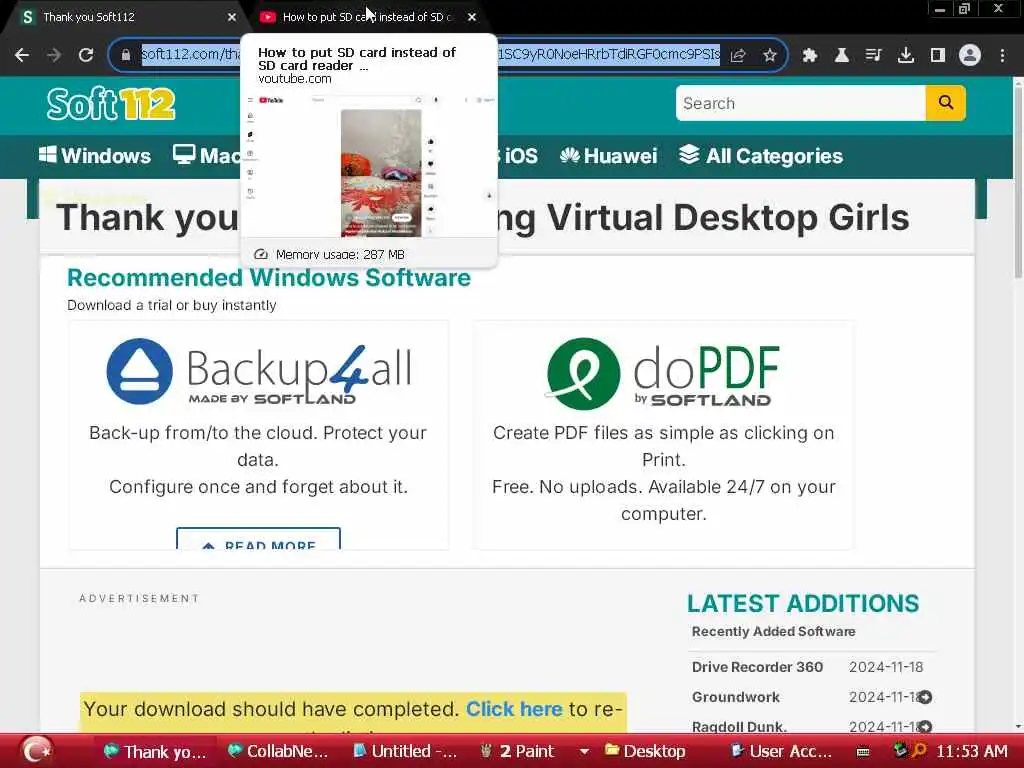This screenshot has width=1024, height=768.
Task: Click the 'Download a trial or buy instantly' text
Action: (172, 305)
